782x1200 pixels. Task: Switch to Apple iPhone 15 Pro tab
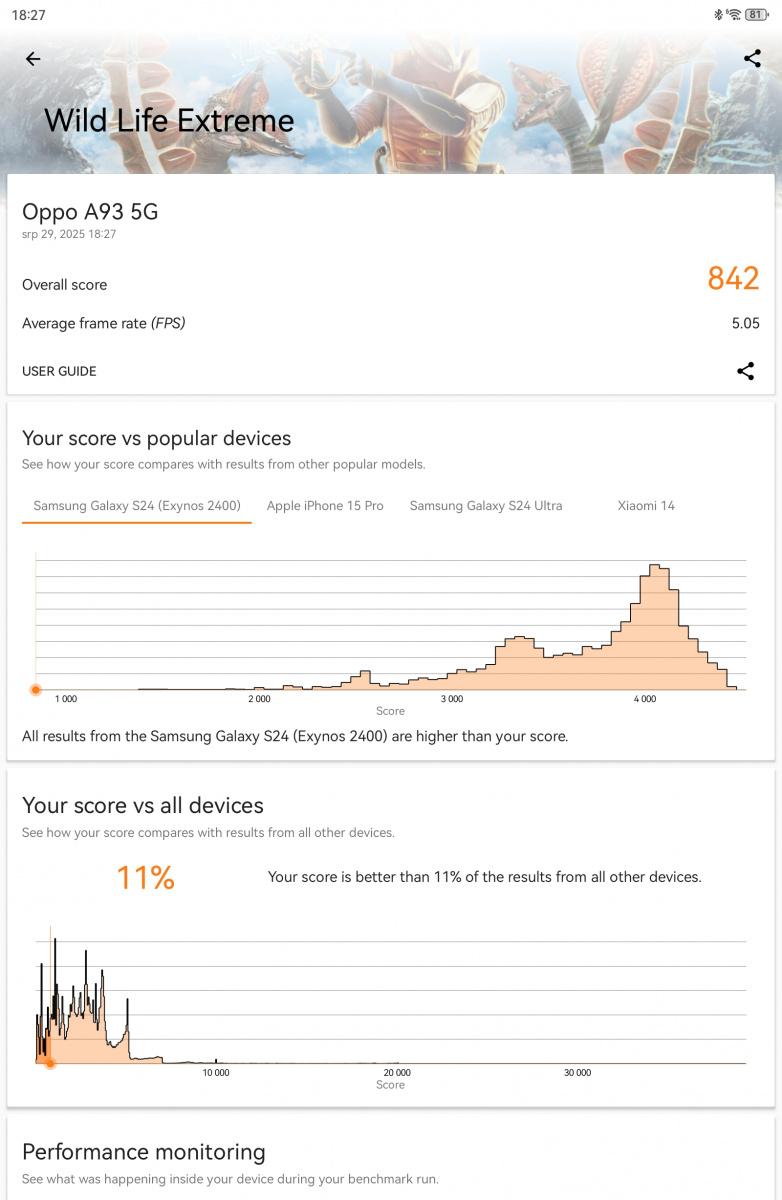coord(325,506)
